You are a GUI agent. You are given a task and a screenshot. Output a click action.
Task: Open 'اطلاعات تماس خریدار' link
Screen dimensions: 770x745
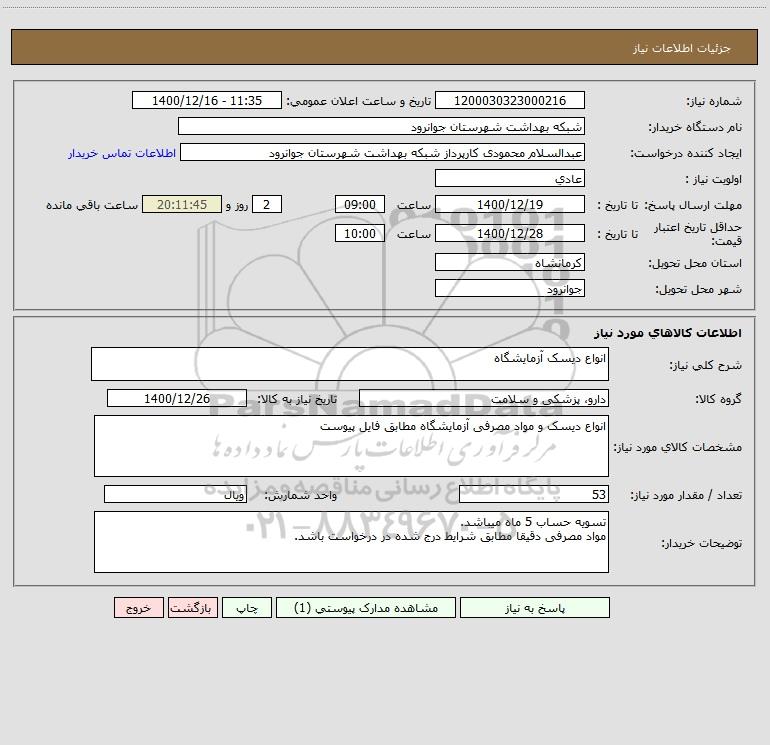click(x=122, y=153)
